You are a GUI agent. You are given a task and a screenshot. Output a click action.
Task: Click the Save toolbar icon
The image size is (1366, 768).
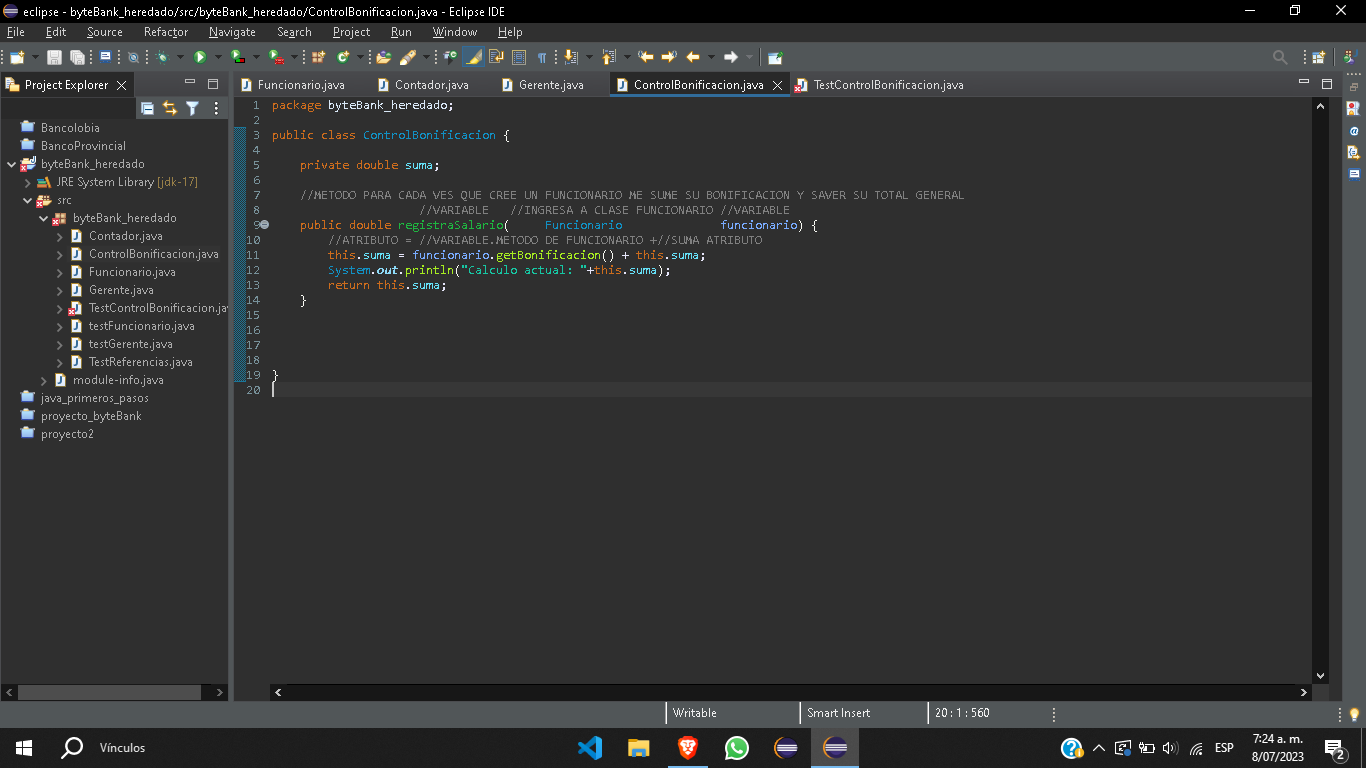(x=54, y=57)
